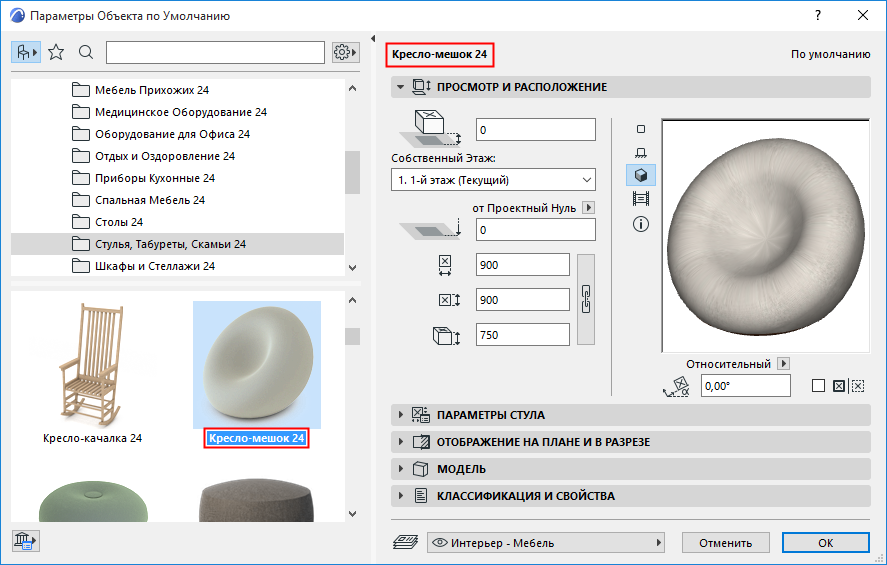This screenshot has width=887, height=565.
Task: Switch preview to 3D shaded view
Action: 641,175
